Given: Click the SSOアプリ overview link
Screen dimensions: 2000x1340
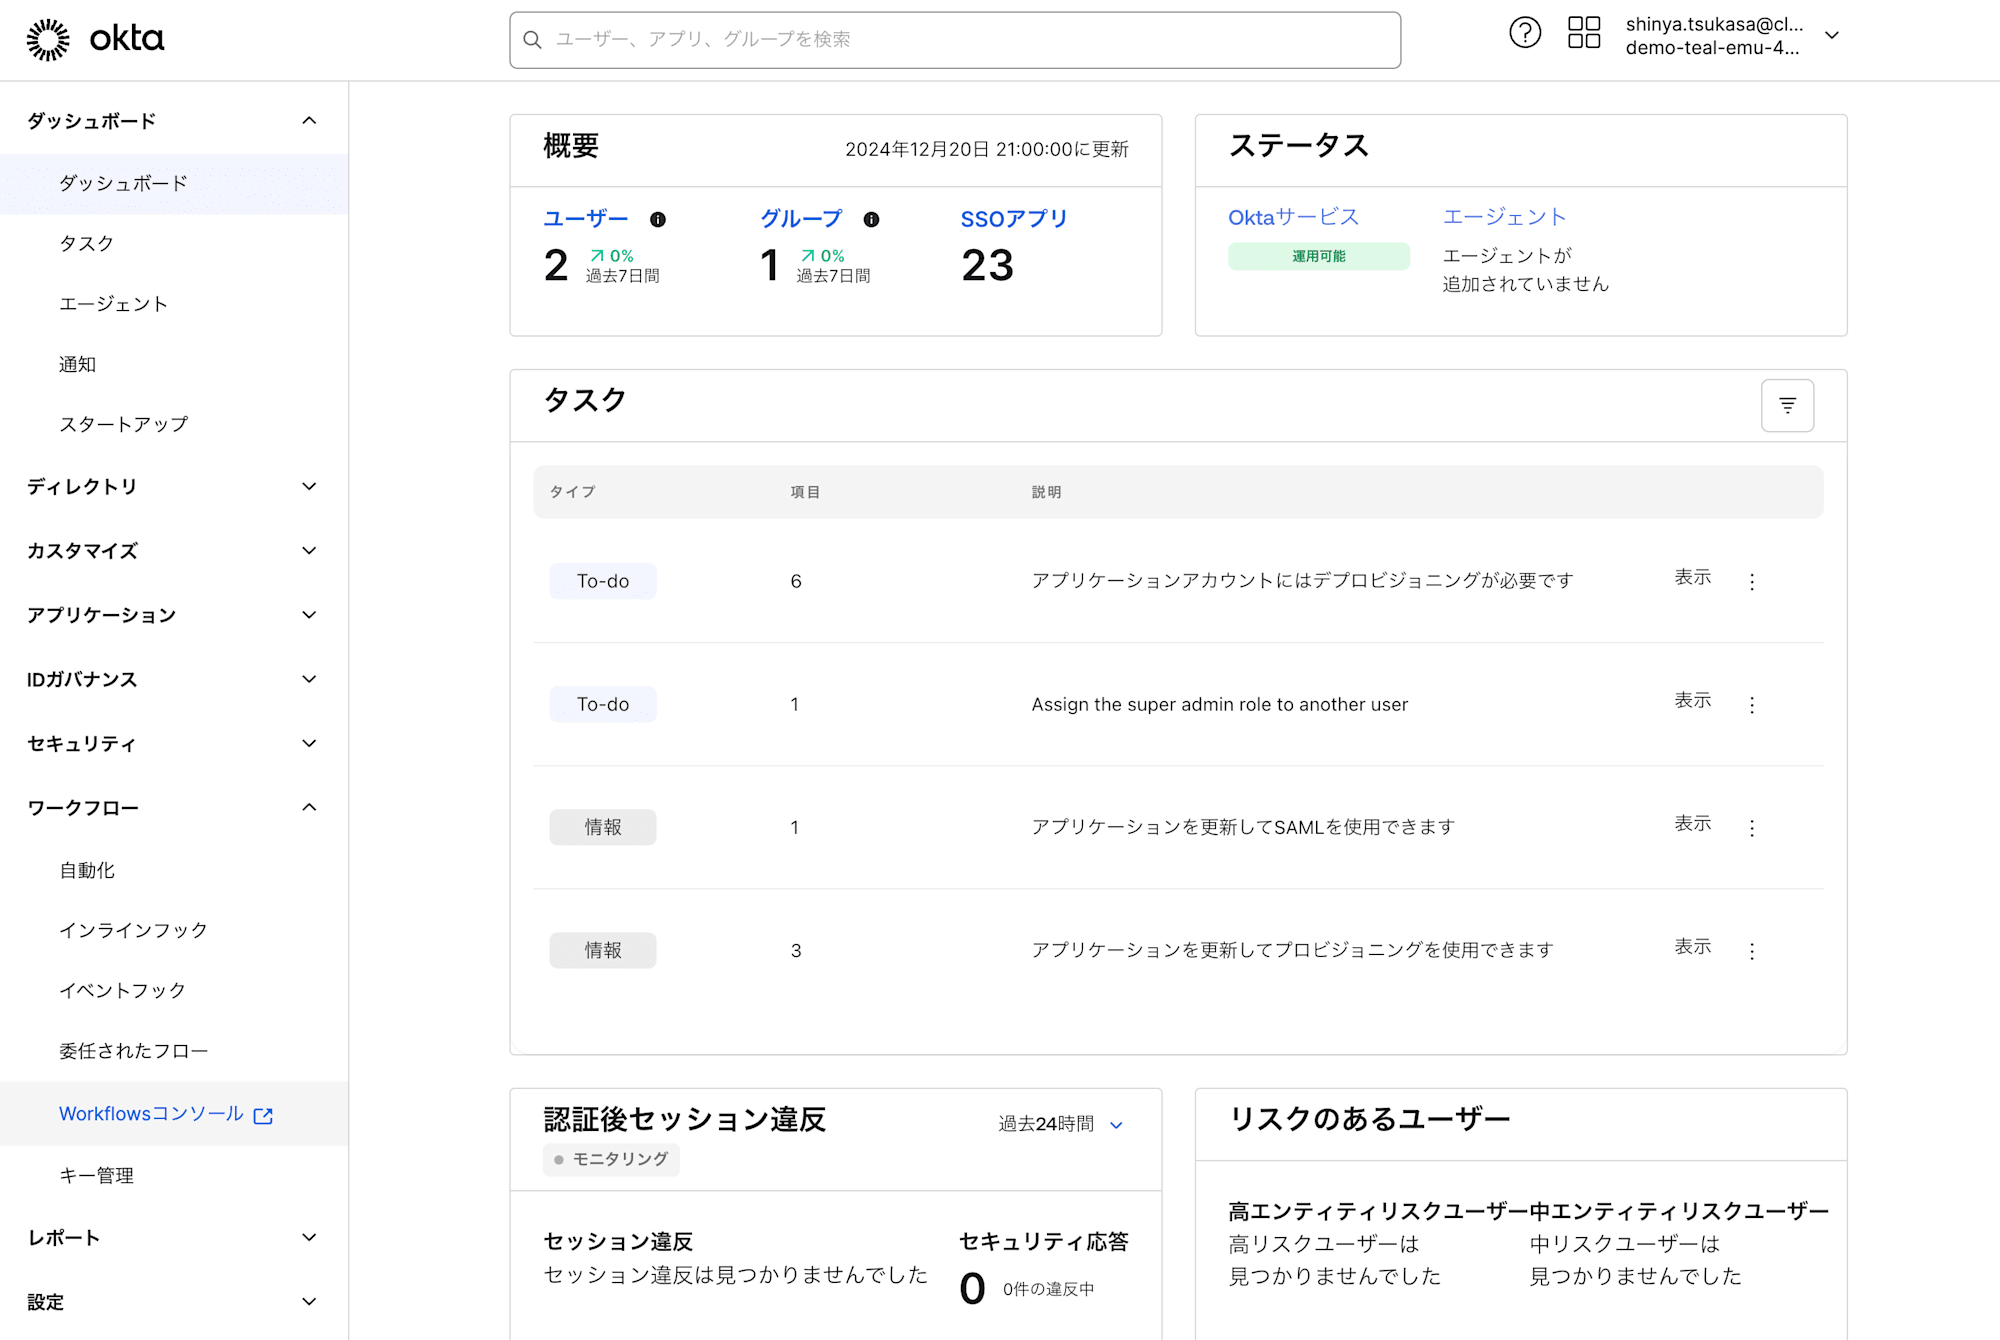Looking at the screenshot, I should (1014, 219).
